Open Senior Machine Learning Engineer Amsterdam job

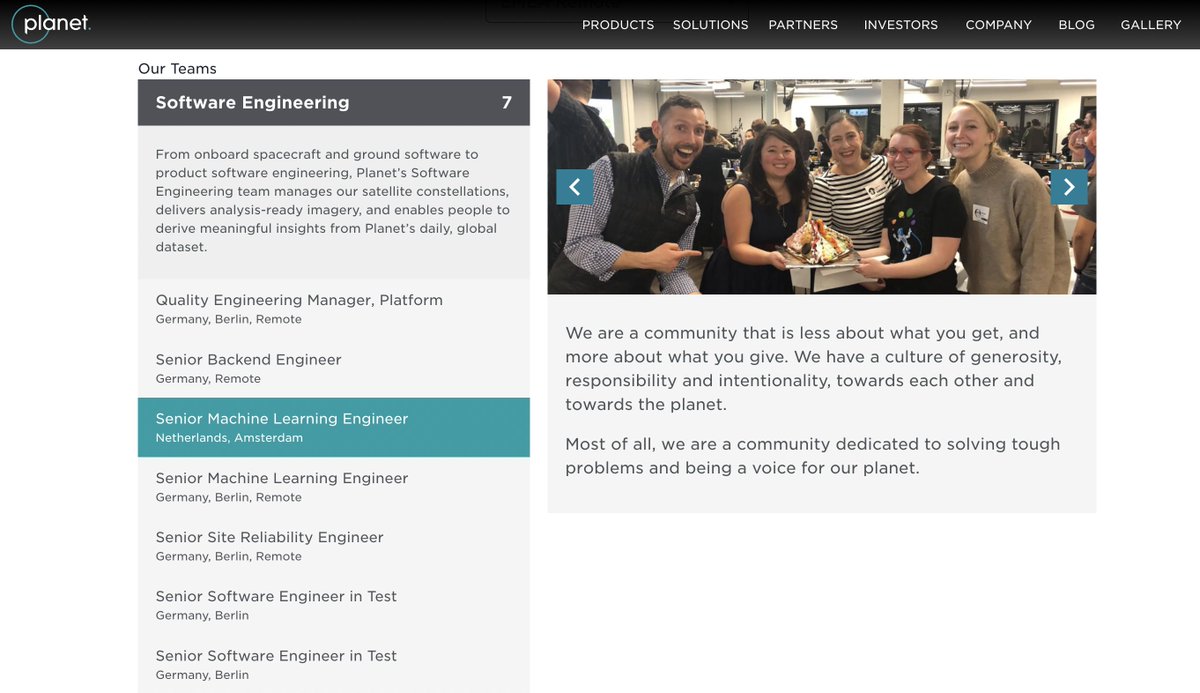(x=334, y=427)
